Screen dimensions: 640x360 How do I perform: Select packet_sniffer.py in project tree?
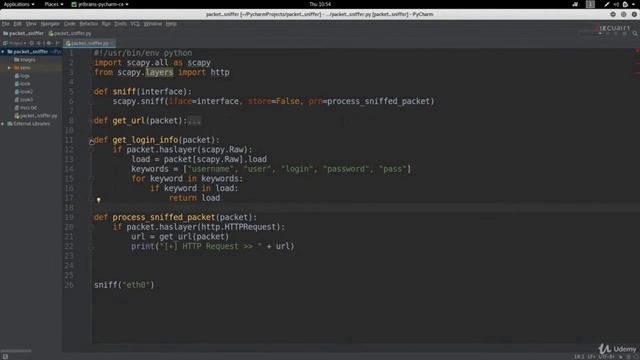point(36,116)
